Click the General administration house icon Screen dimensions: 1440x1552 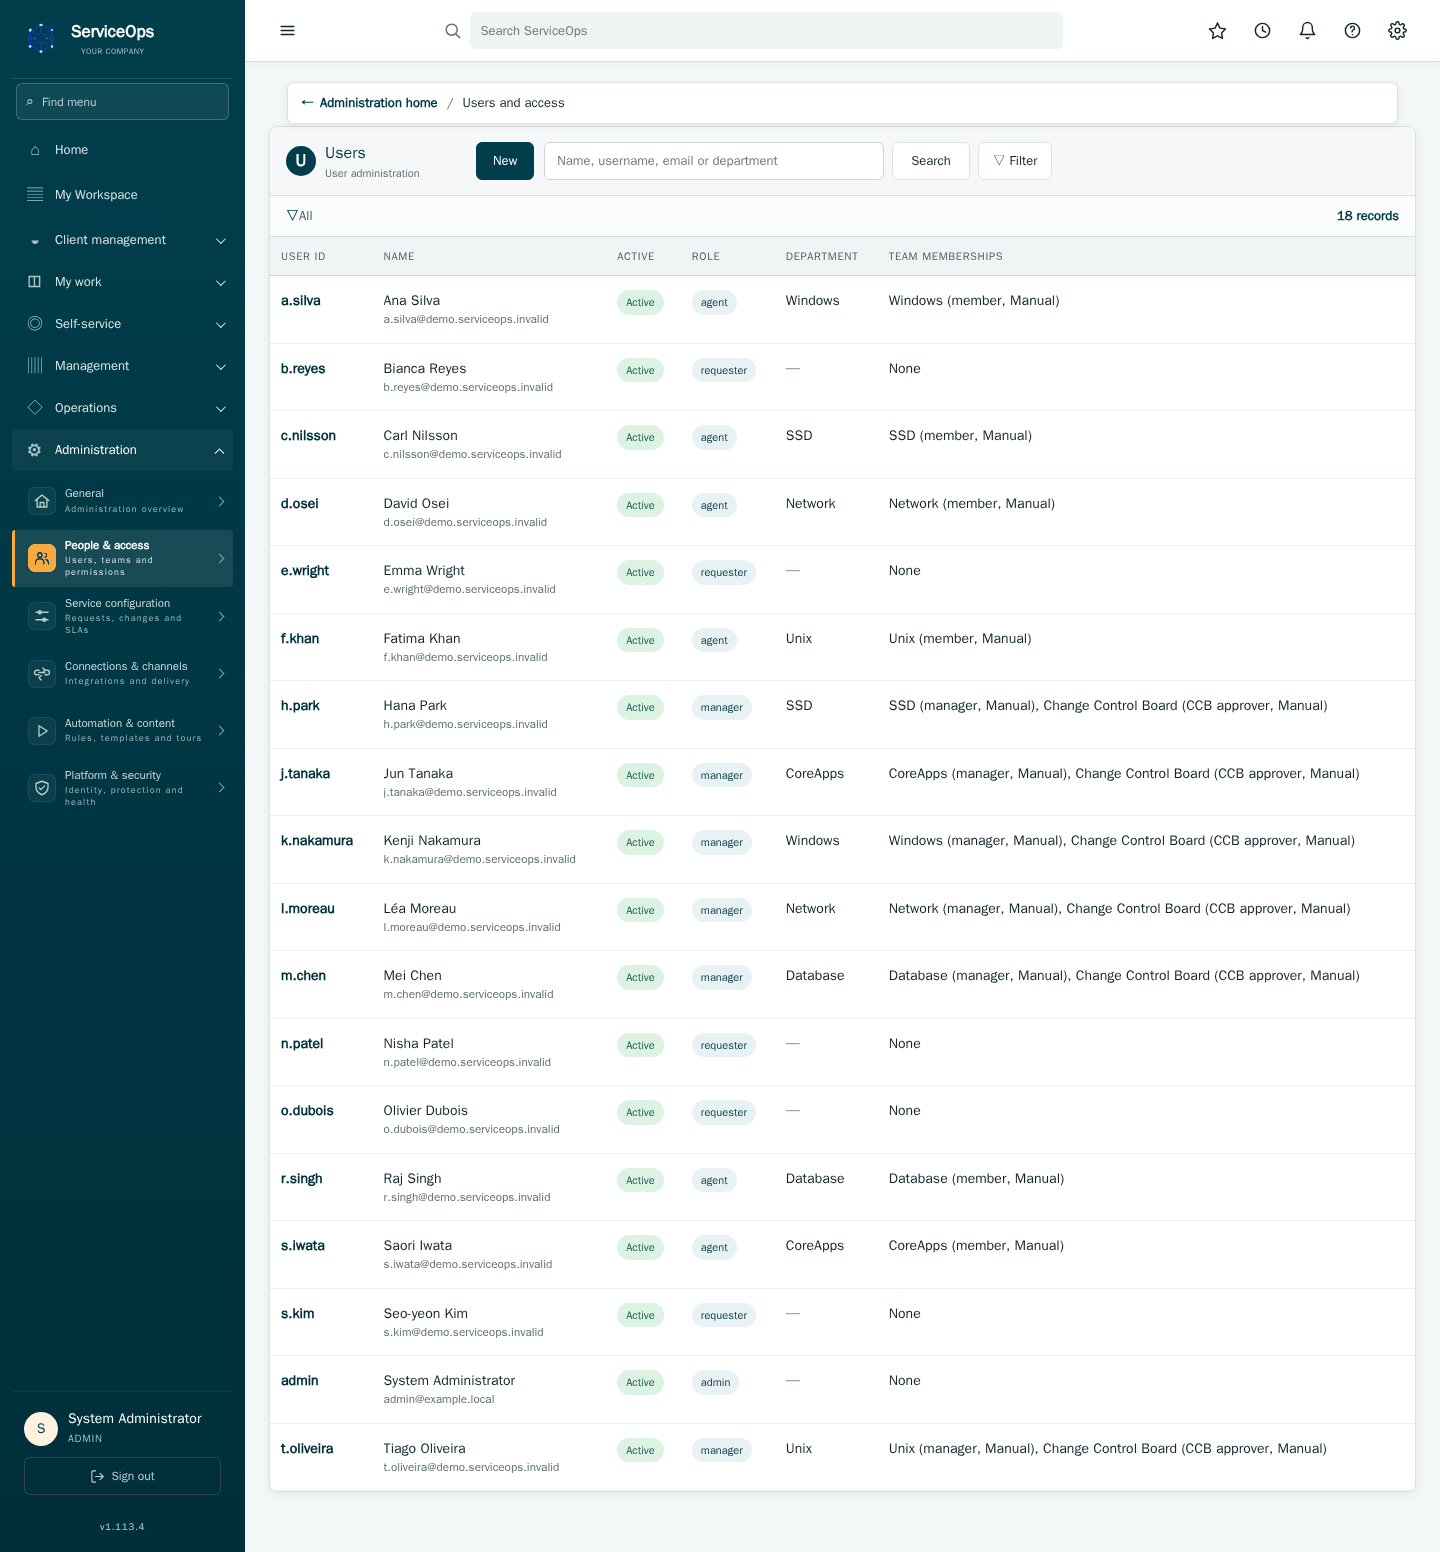pos(42,501)
